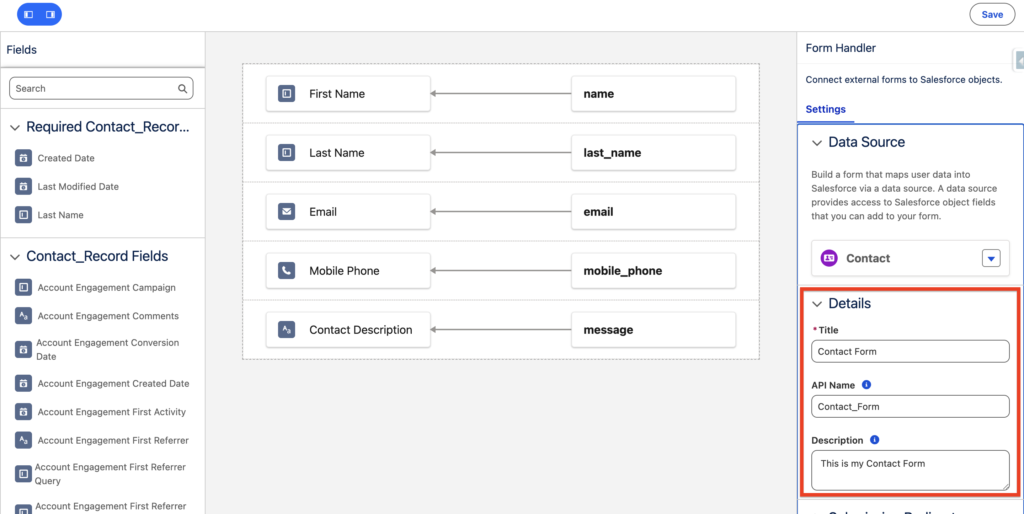Click the API Name info icon
Viewport: 1024px width, 514px height.
pos(866,384)
